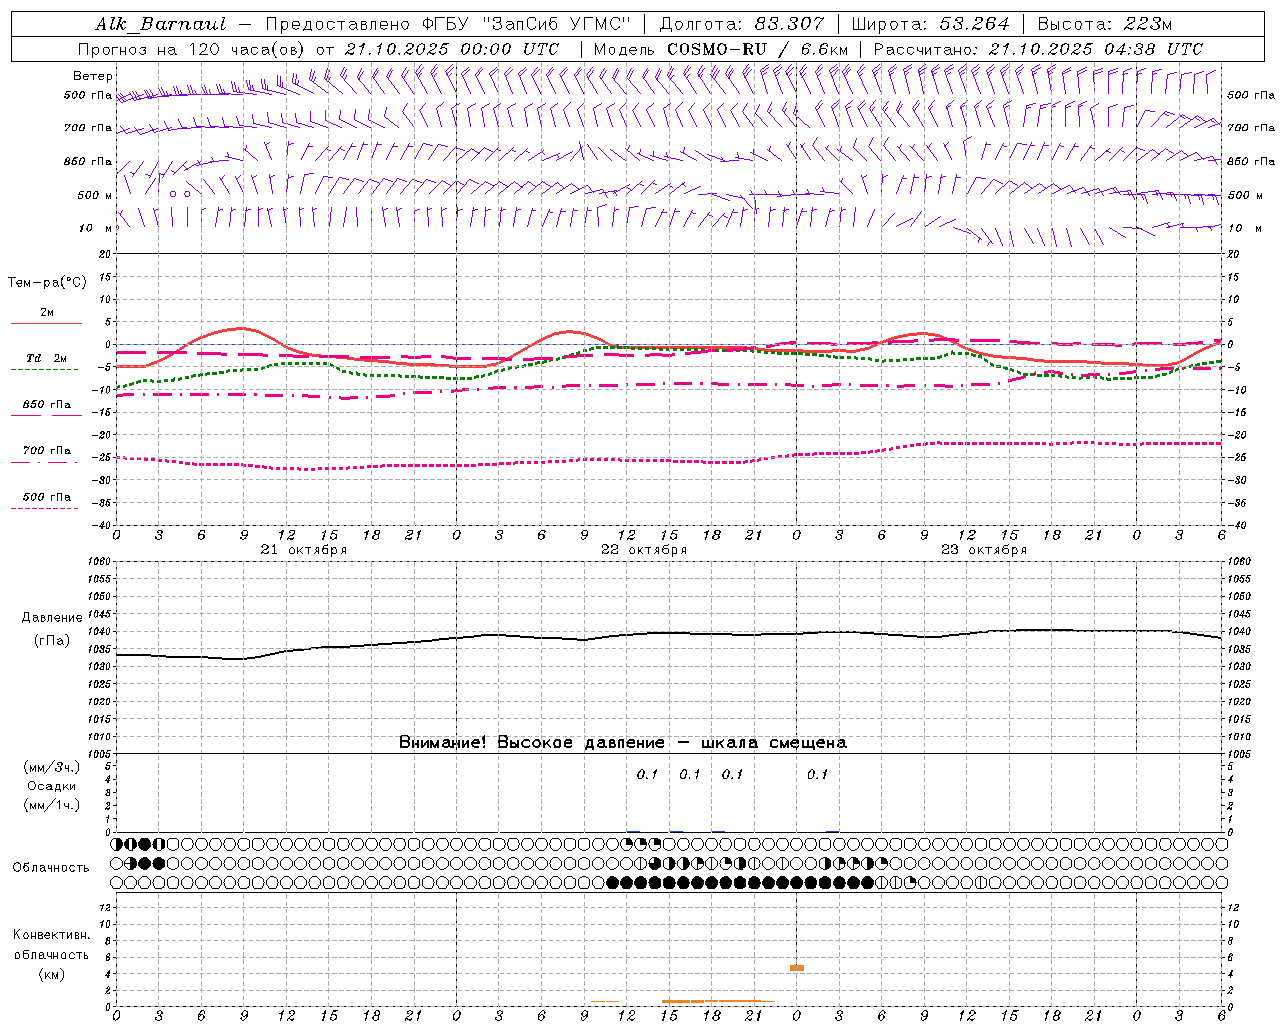
Task: Click the "Облачность" panel label
Action: 51,868
